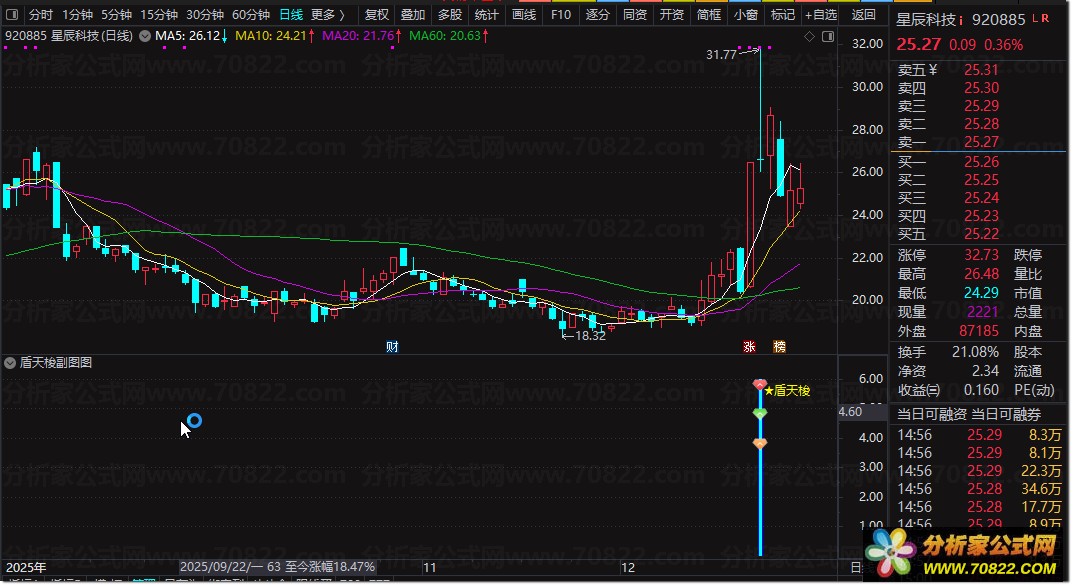Click trade row with volume 22.3万
This screenshot has width=1073, height=585.
(x=979, y=471)
